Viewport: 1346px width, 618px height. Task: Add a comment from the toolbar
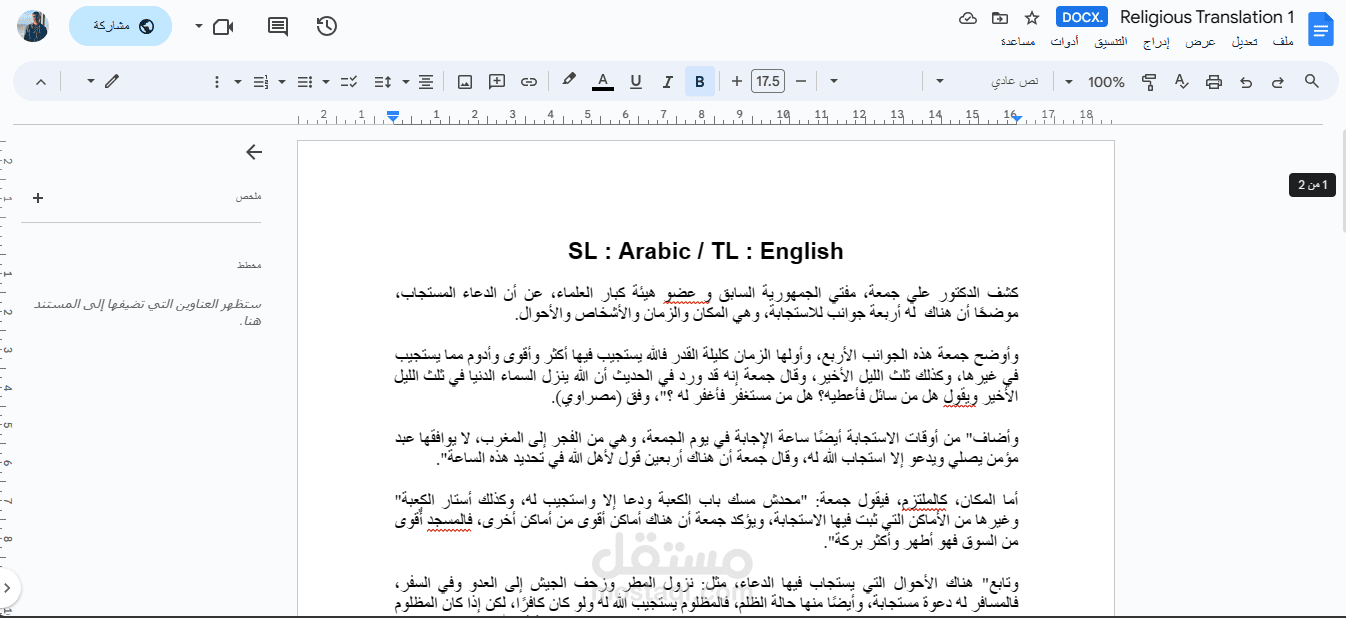pyautogui.click(x=497, y=81)
